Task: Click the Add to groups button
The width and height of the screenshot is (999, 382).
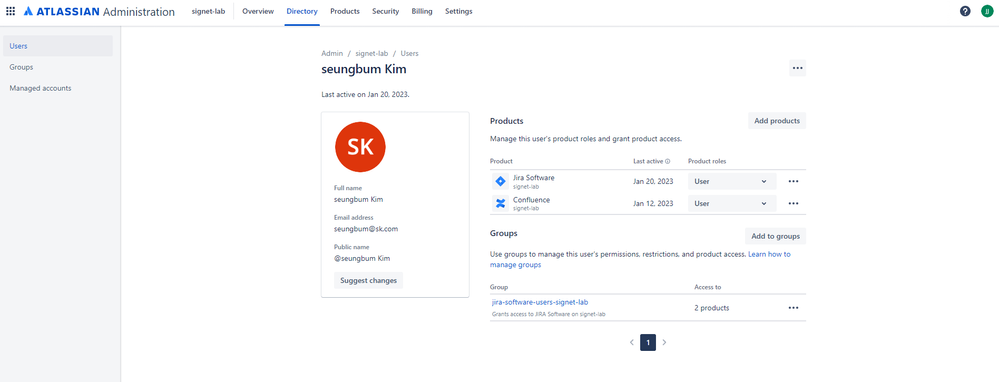Action: [x=775, y=236]
